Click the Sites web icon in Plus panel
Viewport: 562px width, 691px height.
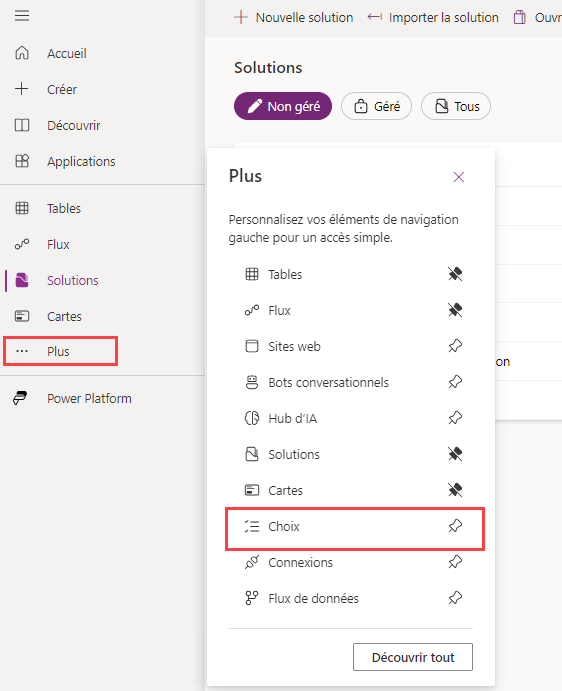tap(252, 346)
